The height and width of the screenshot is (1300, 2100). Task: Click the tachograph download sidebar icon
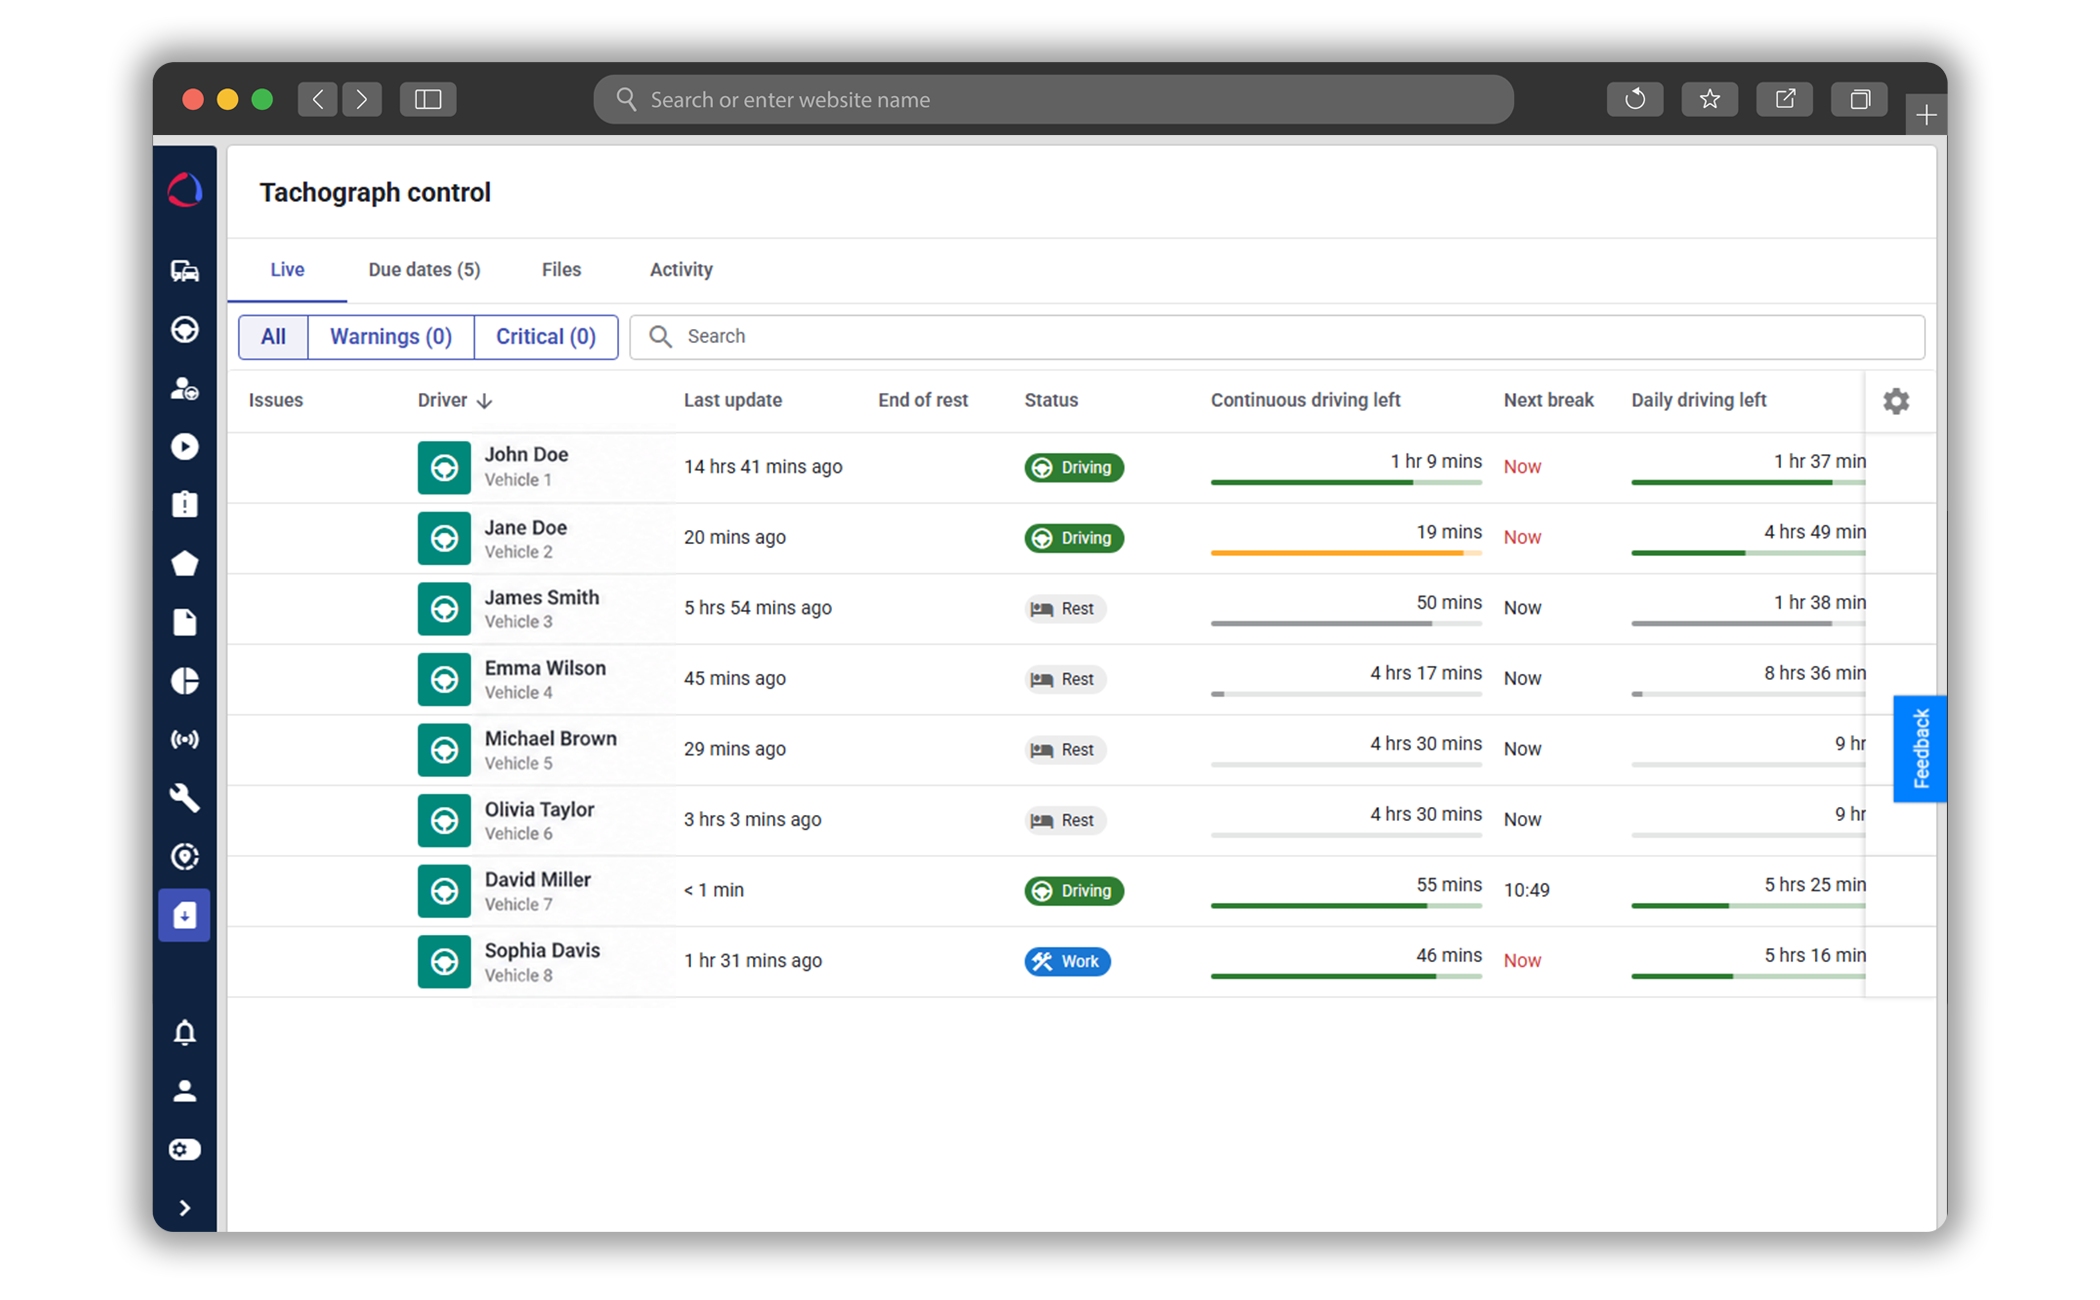click(185, 915)
